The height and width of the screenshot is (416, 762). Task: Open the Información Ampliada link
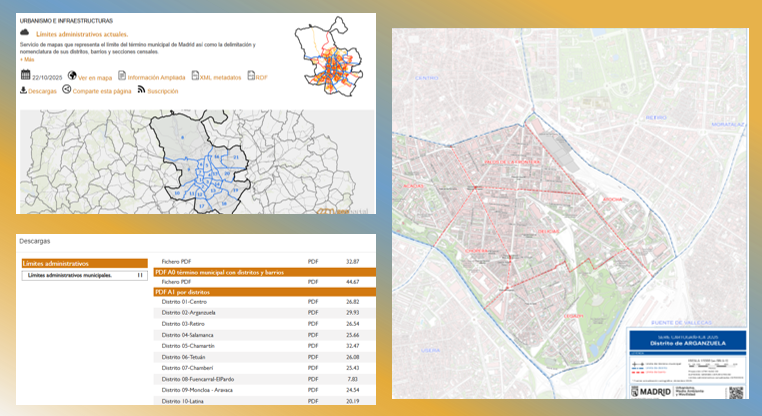coord(156,77)
